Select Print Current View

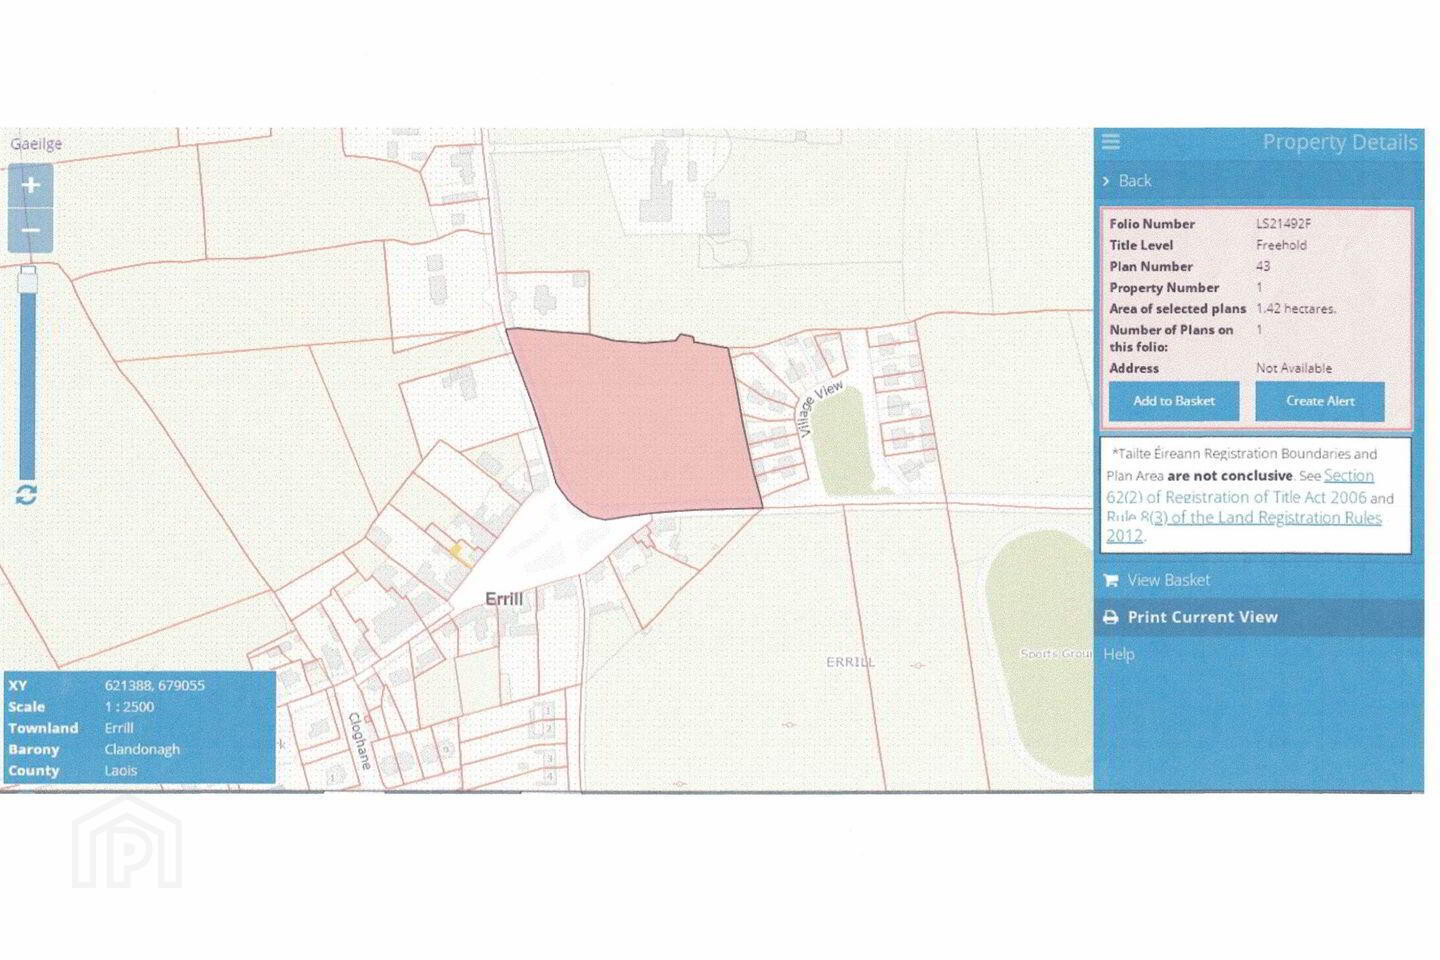point(1202,617)
